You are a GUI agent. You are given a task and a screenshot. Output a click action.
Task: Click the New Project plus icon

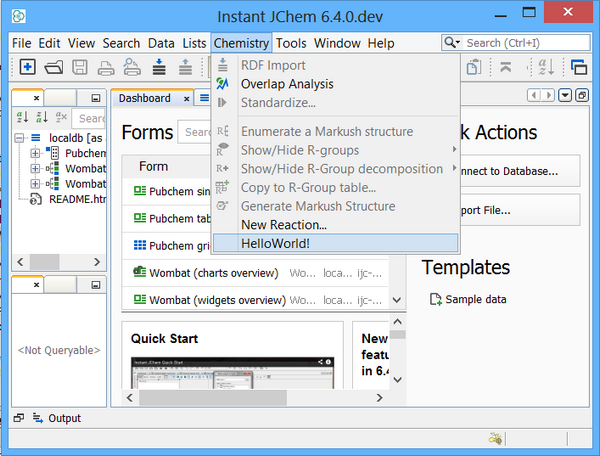pos(28,67)
